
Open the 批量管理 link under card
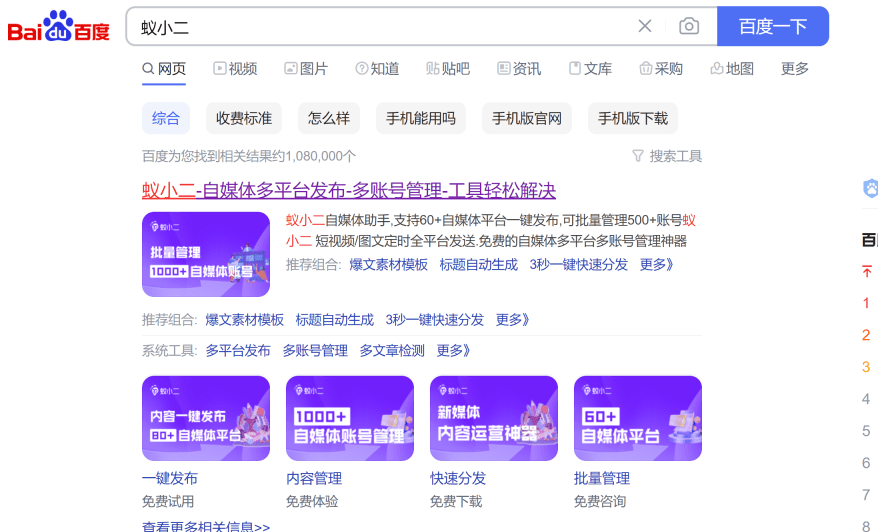coord(602,478)
